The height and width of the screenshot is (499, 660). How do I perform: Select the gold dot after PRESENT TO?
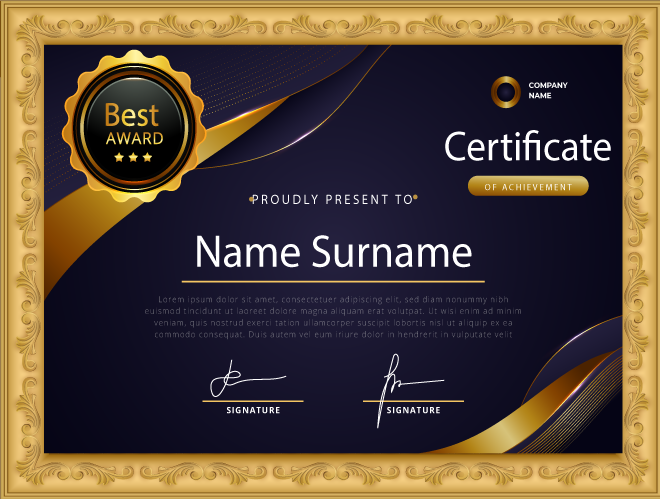click(x=416, y=198)
